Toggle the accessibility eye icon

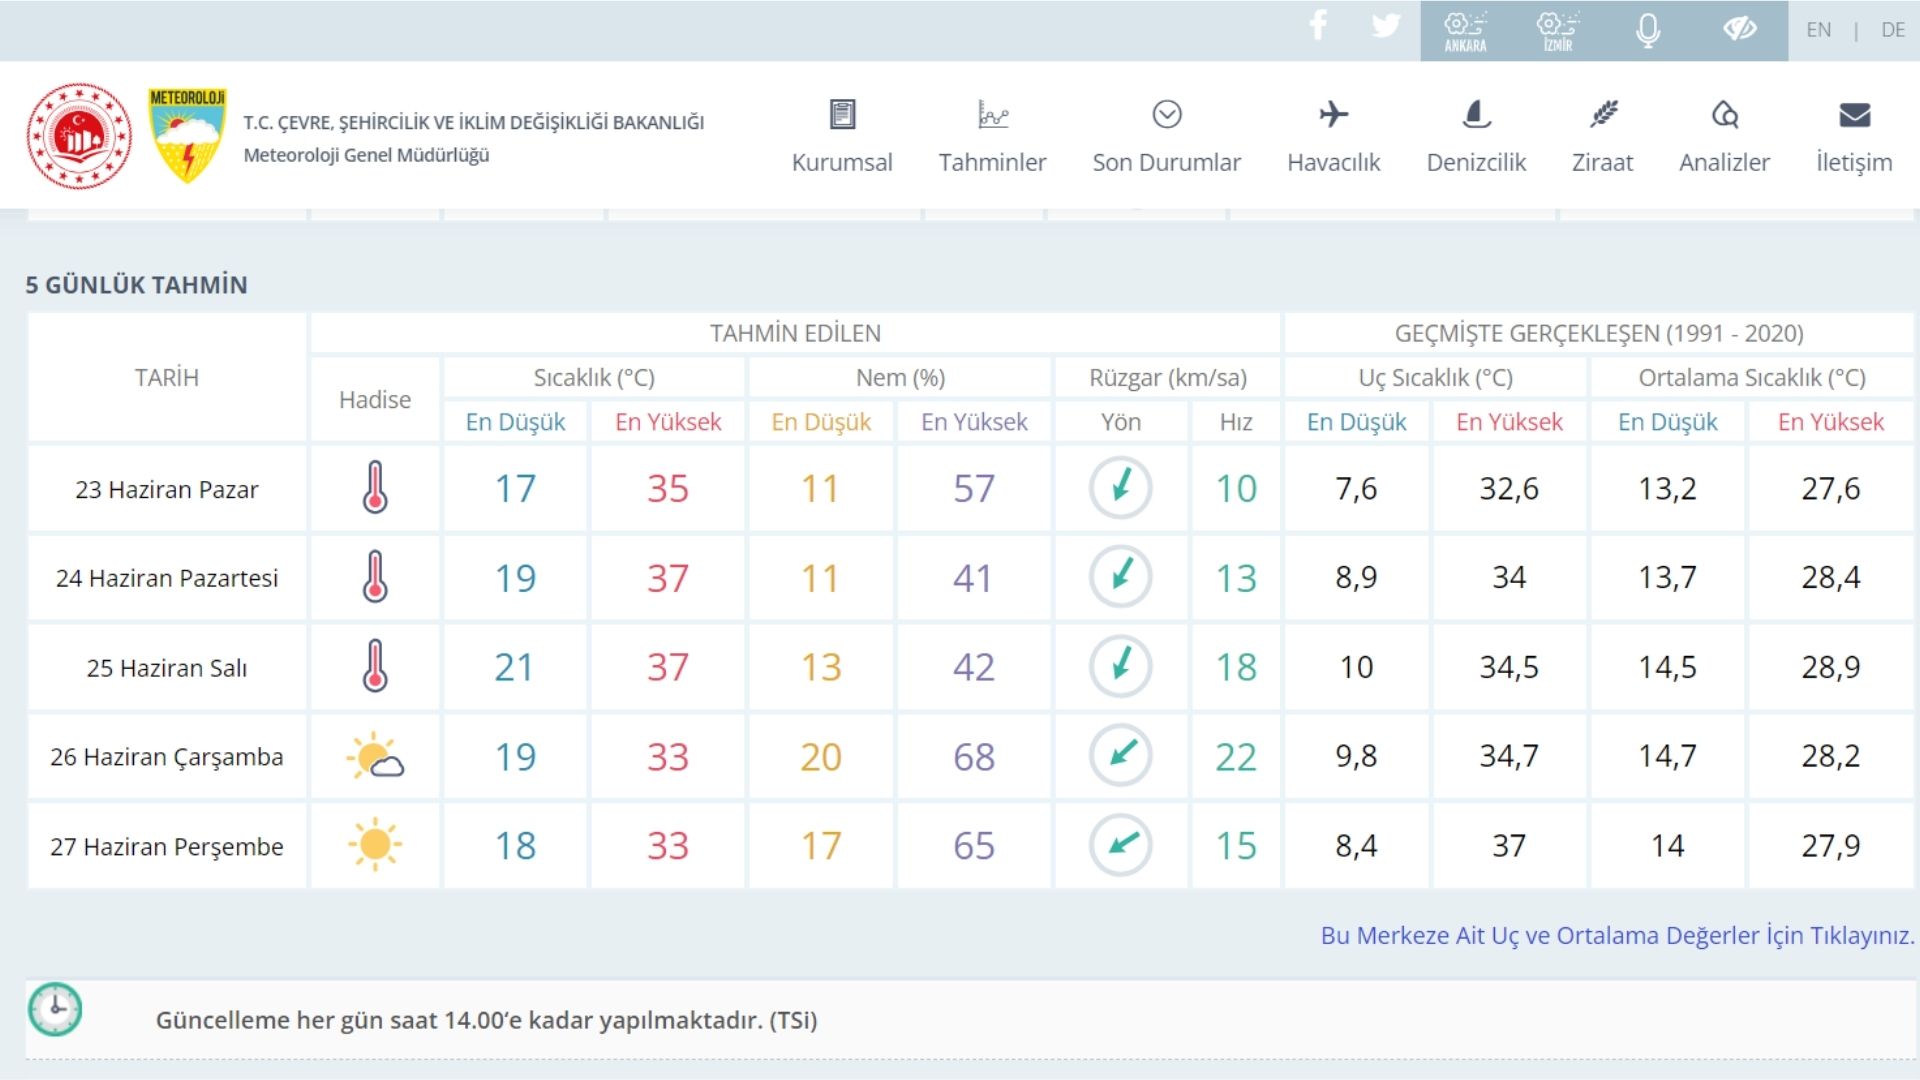1740,29
